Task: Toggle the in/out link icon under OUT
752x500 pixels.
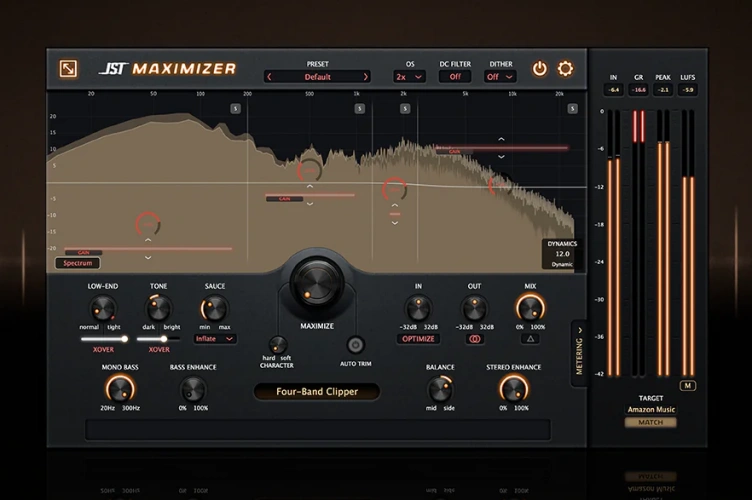Action: click(x=474, y=339)
